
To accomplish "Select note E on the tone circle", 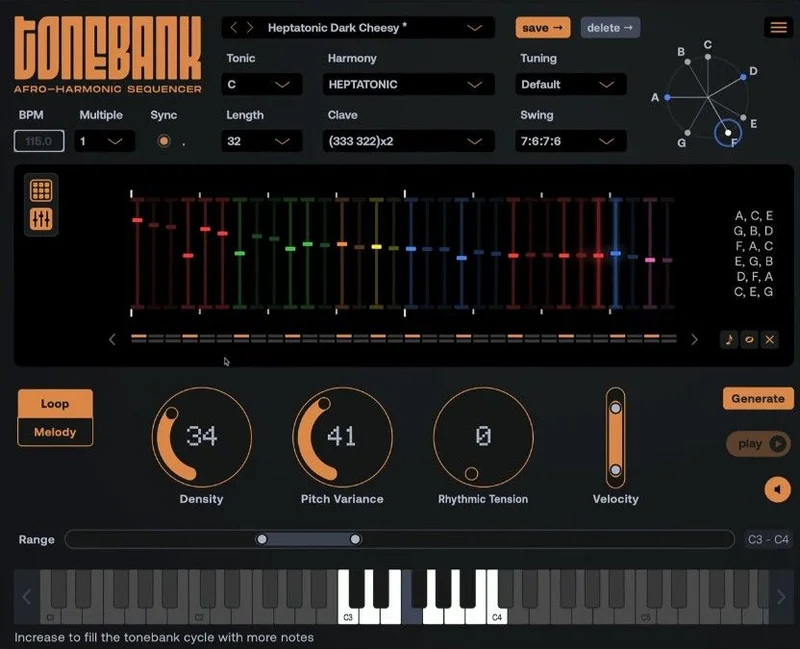I will [x=743, y=117].
